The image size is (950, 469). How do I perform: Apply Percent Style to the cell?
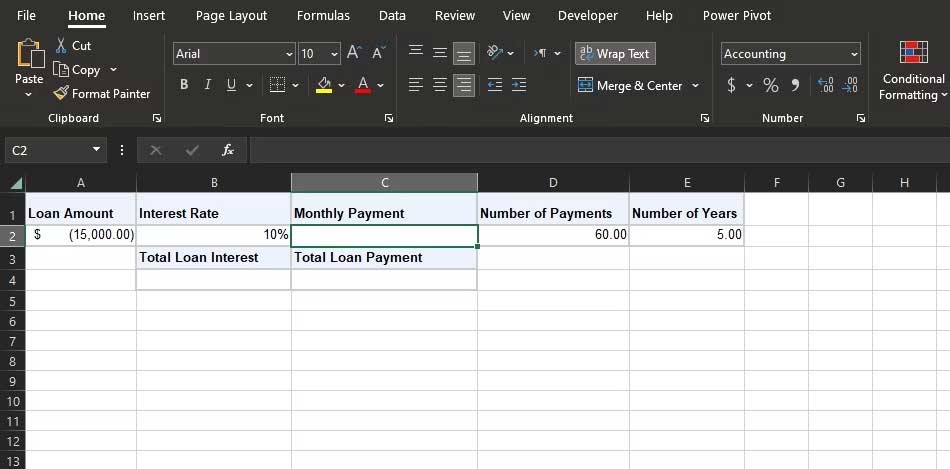tap(771, 86)
